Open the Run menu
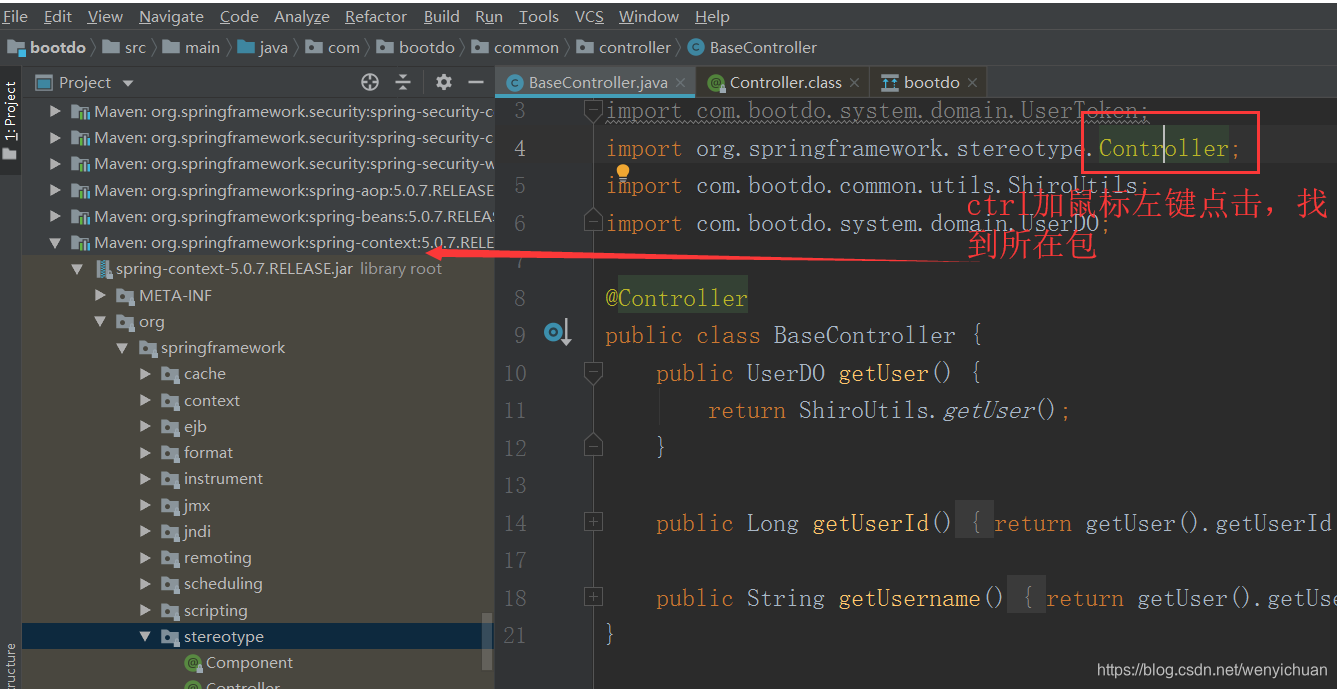The image size is (1337, 689). pos(489,17)
